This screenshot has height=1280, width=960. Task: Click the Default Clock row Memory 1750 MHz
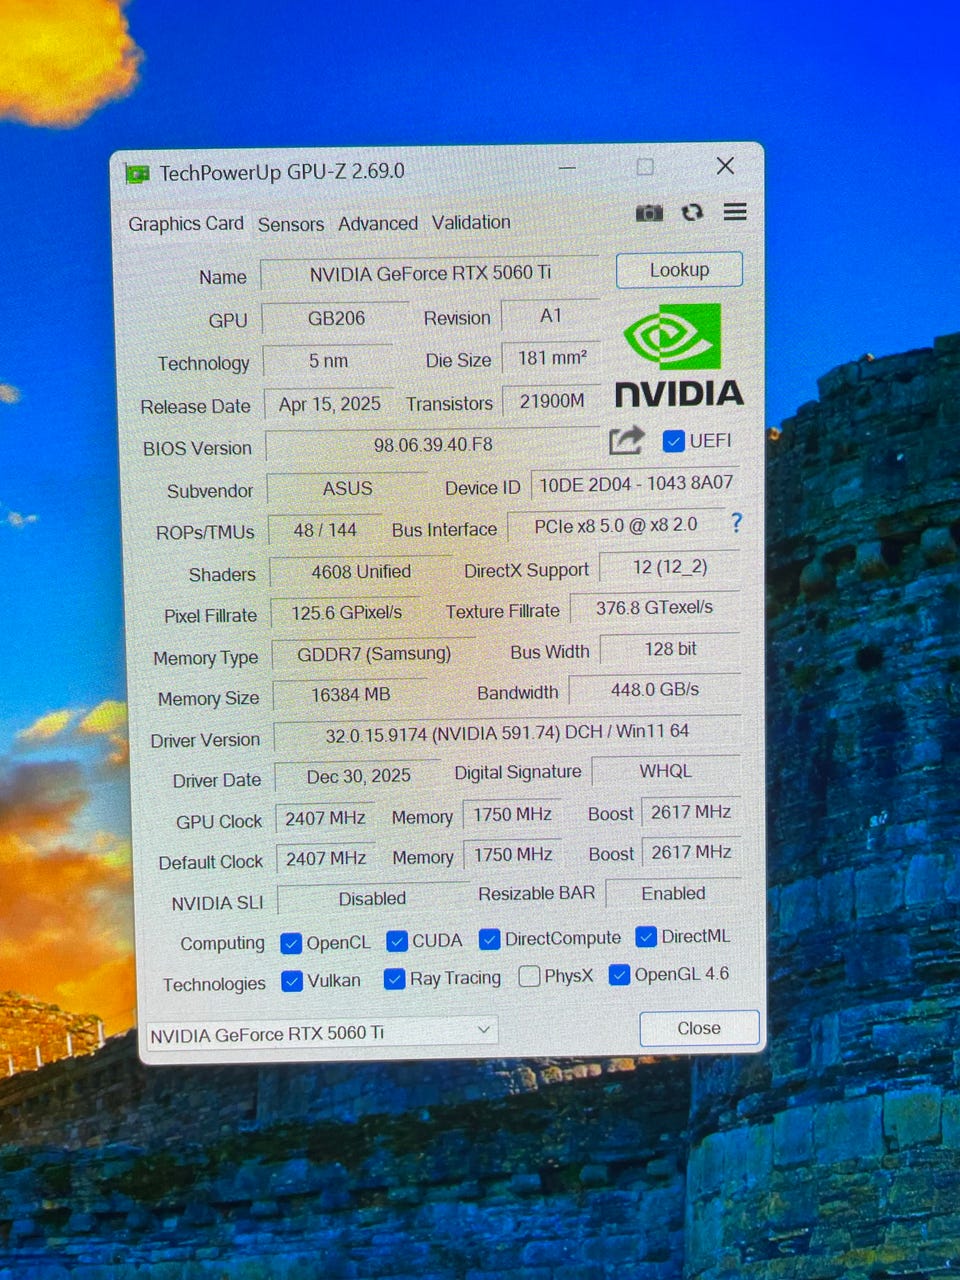coord(513,855)
